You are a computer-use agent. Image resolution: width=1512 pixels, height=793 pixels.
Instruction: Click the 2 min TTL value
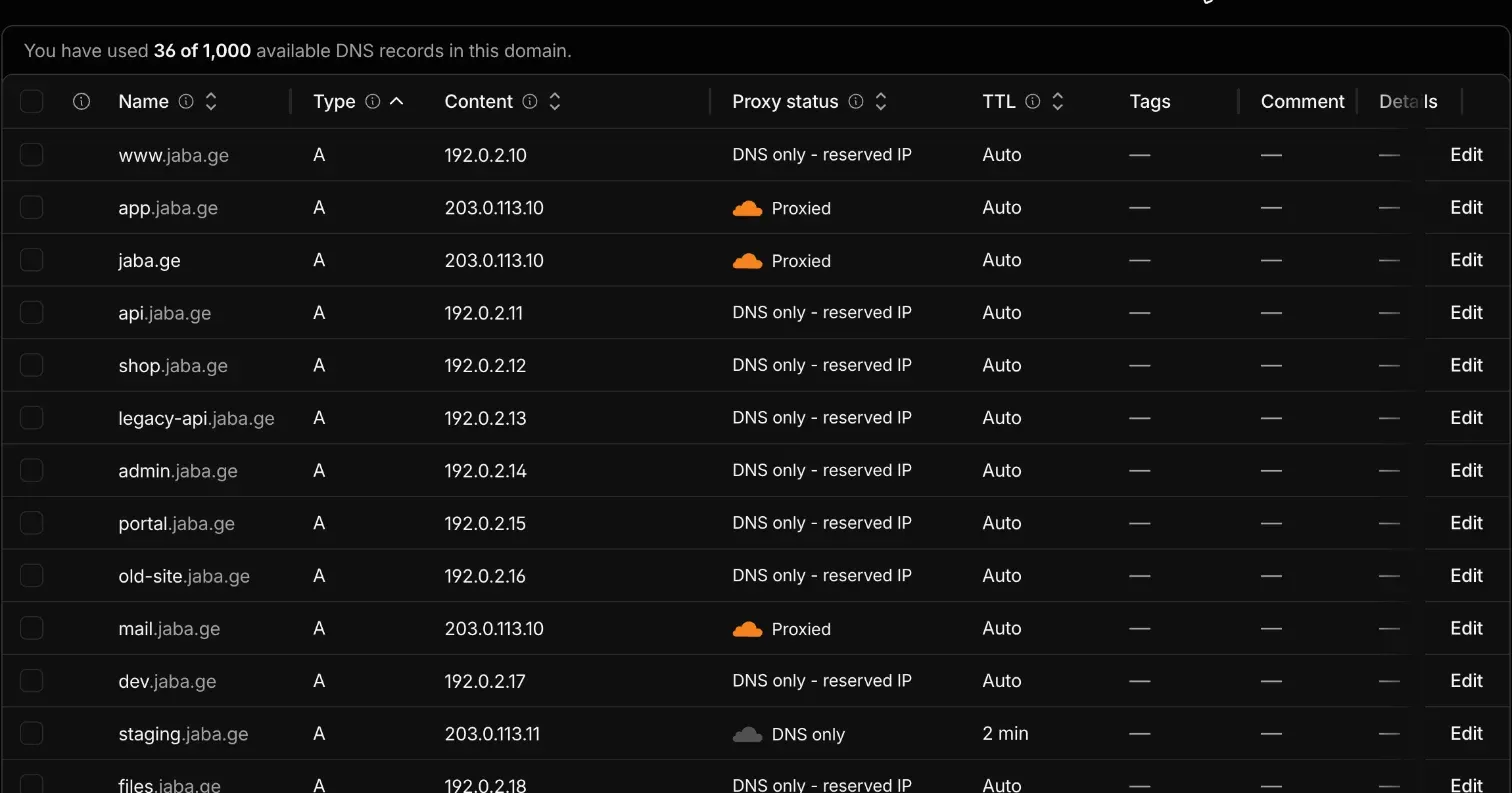[x=1006, y=734]
